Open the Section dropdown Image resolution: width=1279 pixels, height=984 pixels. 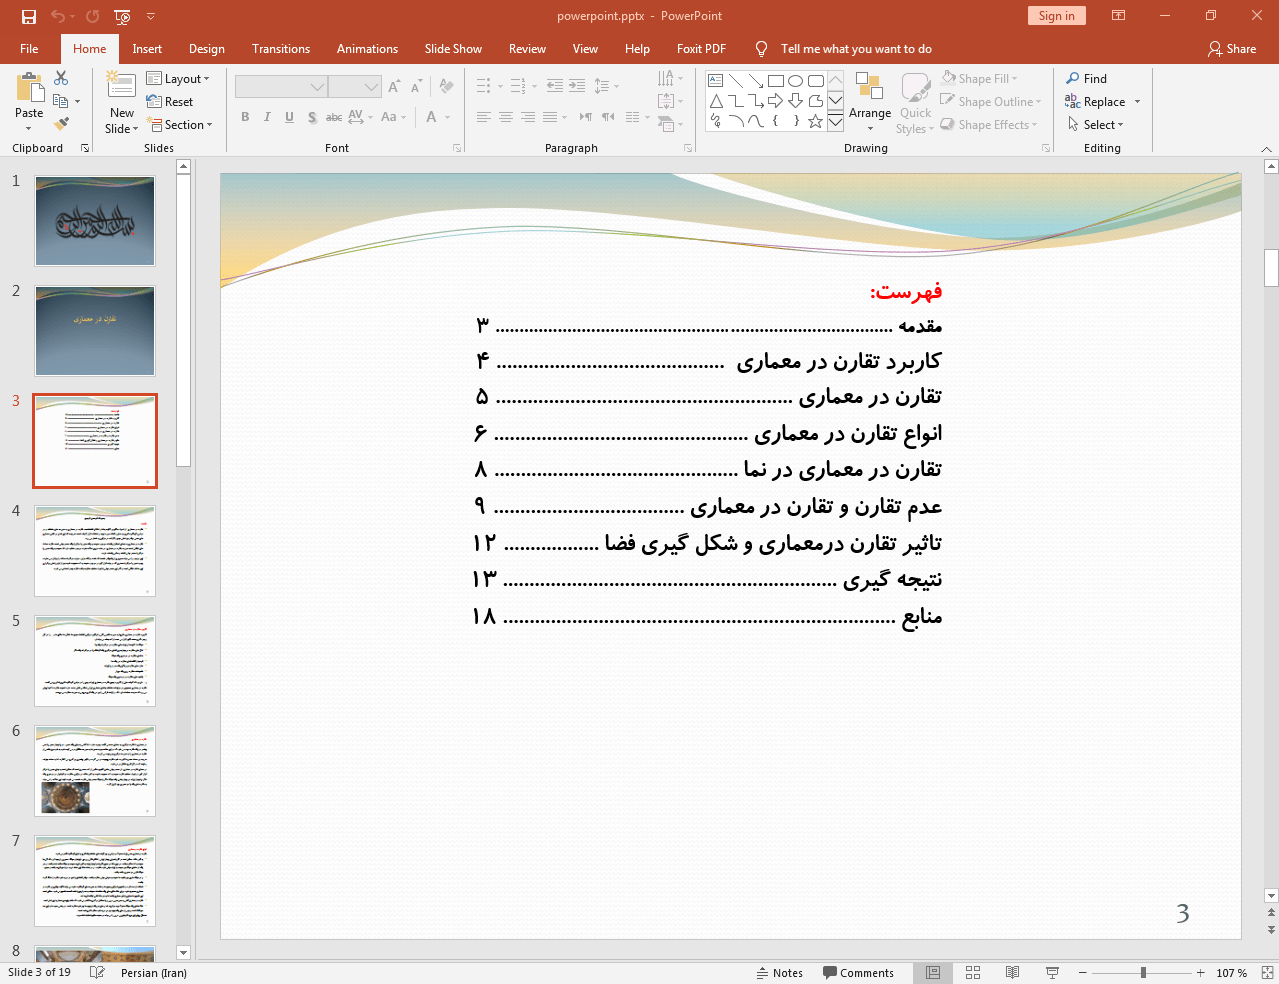click(181, 125)
